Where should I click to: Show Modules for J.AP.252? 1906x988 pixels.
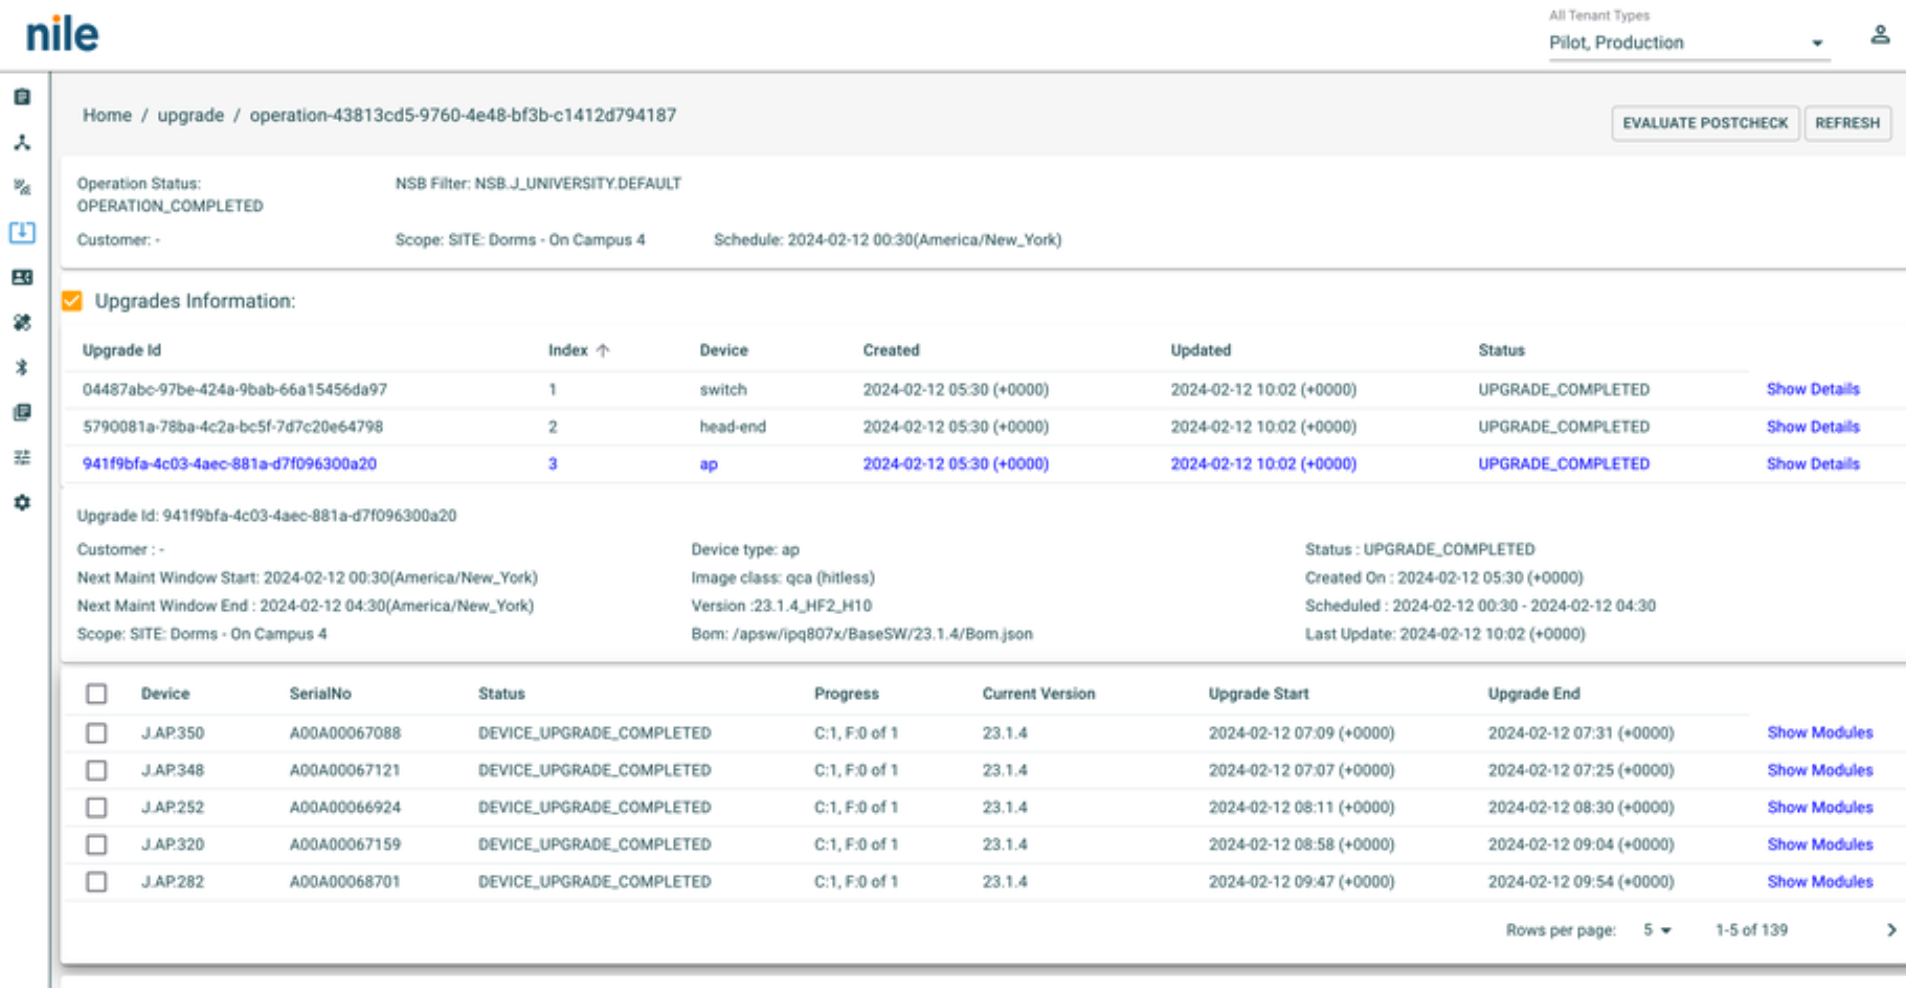[x=1820, y=807]
